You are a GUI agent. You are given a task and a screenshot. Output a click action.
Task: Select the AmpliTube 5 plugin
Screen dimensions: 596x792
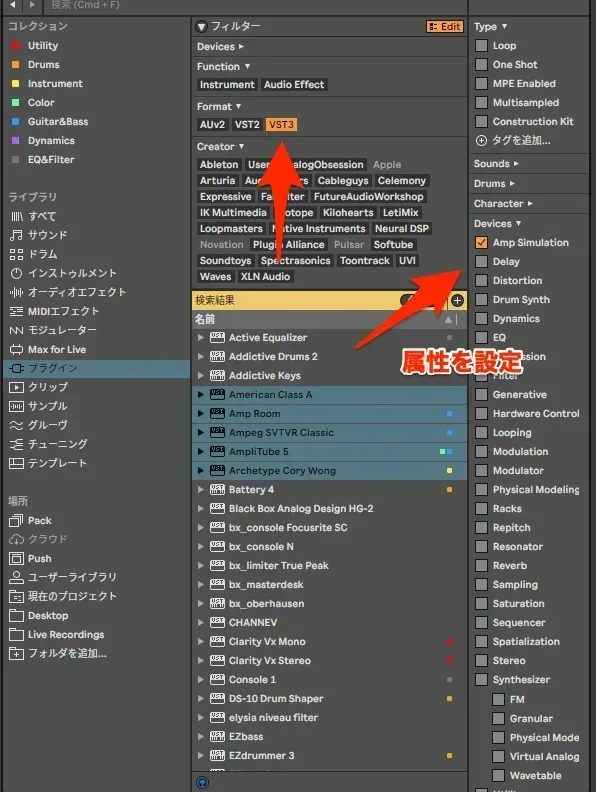[329, 452]
